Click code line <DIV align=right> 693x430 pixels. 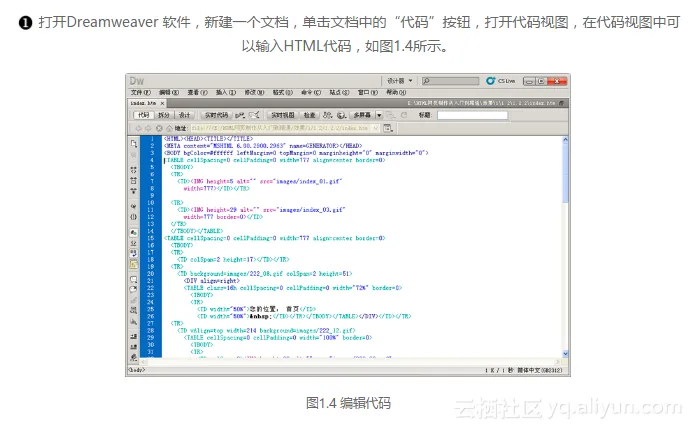[x=213, y=281]
